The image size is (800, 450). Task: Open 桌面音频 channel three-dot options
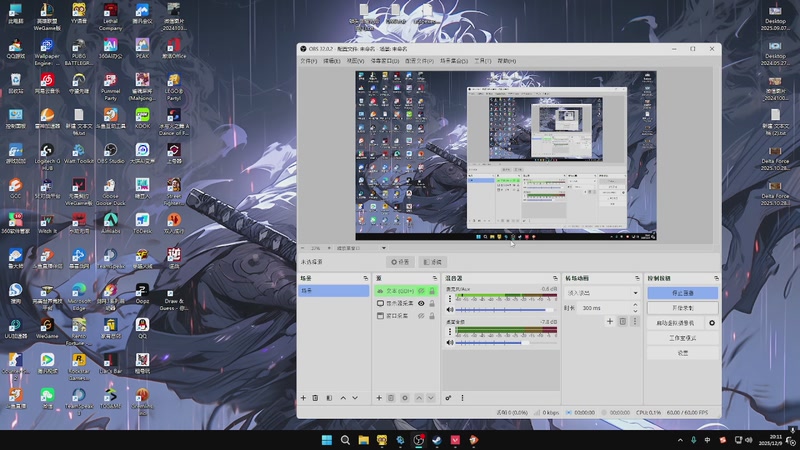pyautogui.click(x=449, y=332)
